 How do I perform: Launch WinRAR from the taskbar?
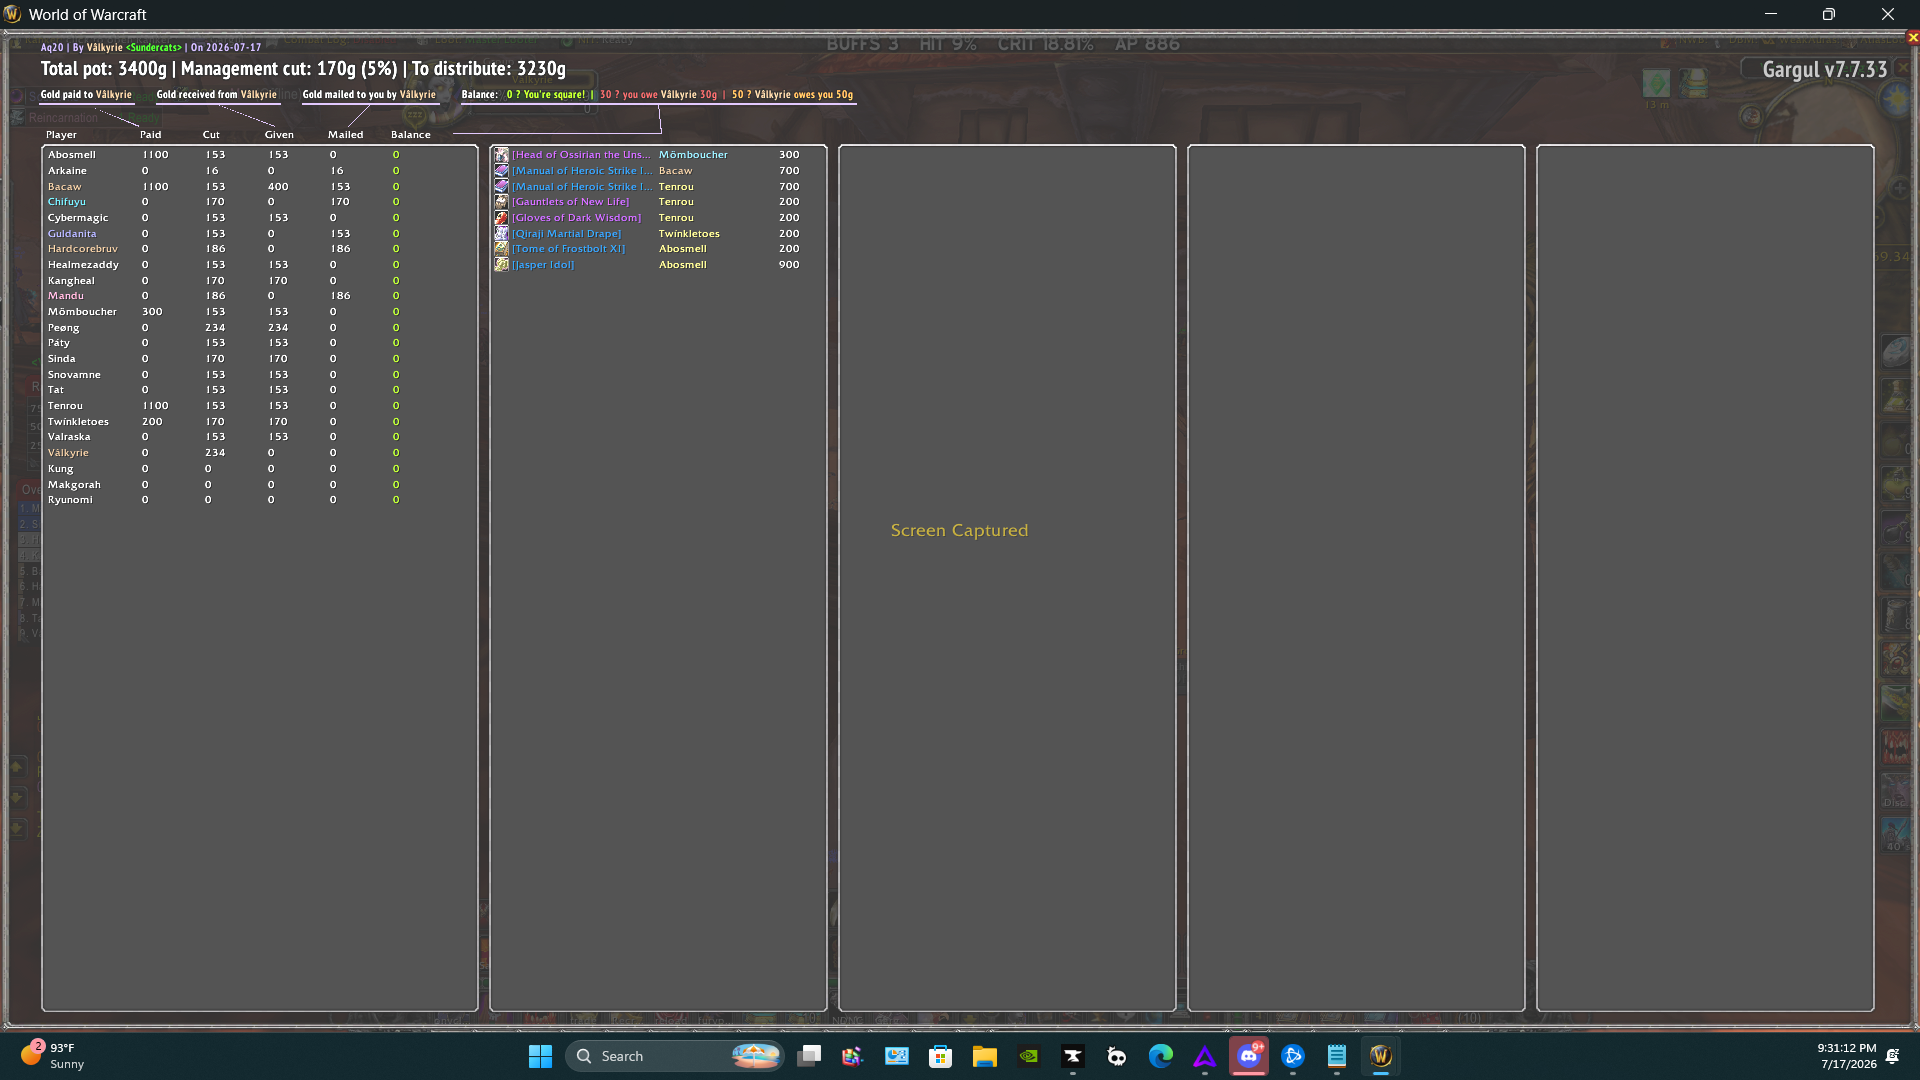pos(852,1056)
